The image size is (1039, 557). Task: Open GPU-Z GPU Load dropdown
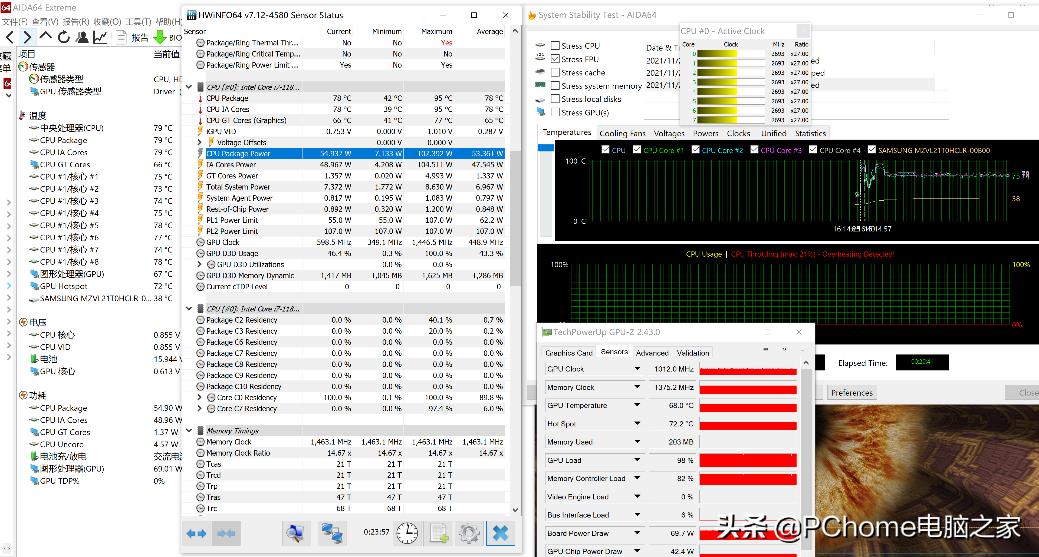(637, 460)
